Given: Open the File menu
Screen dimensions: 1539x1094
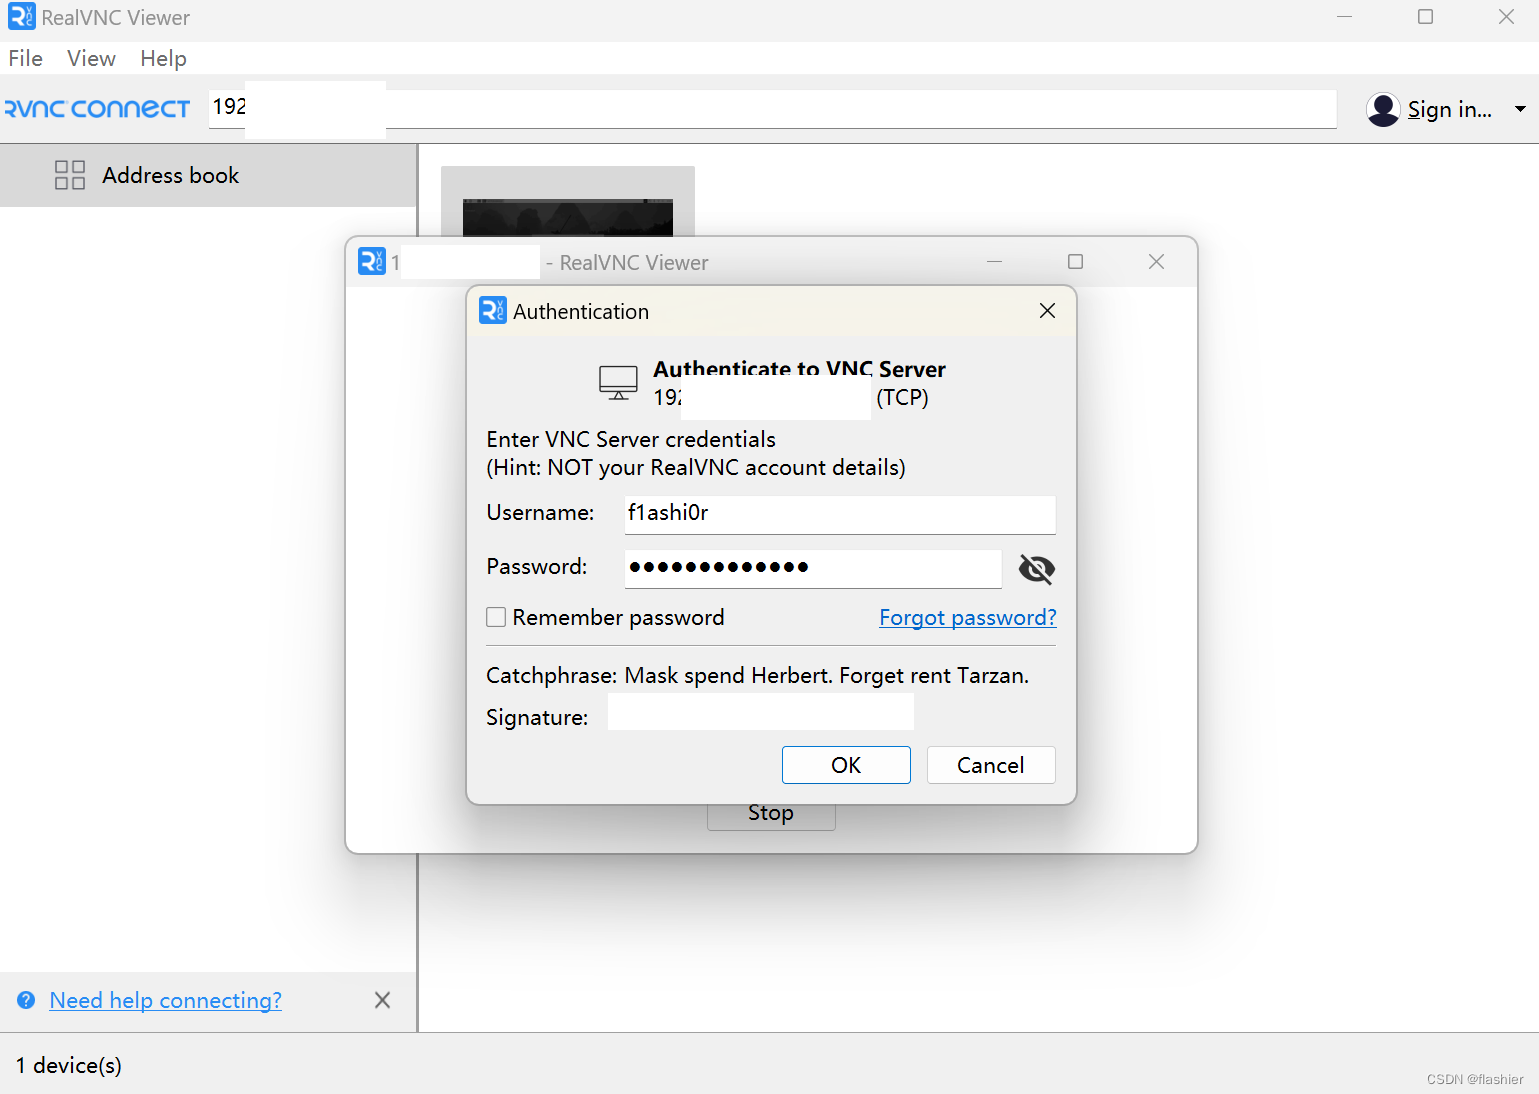Looking at the screenshot, I should (x=25, y=58).
